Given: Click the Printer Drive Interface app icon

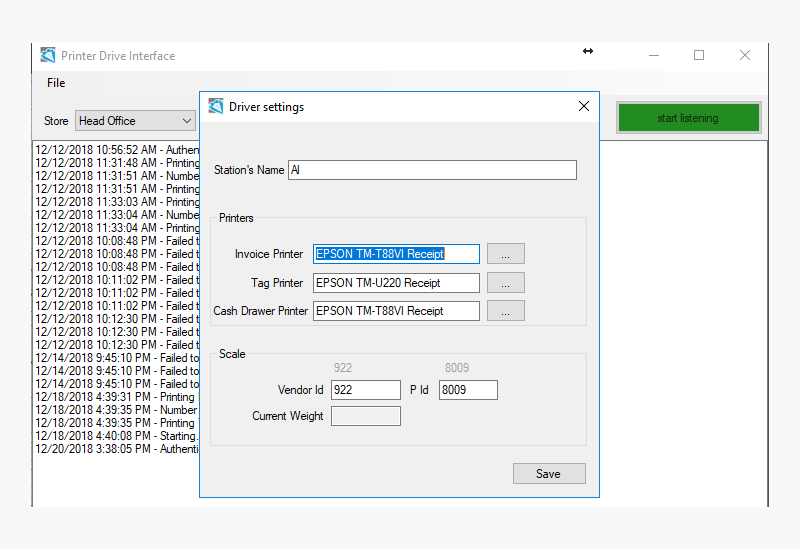Looking at the screenshot, I should tap(48, 55).
